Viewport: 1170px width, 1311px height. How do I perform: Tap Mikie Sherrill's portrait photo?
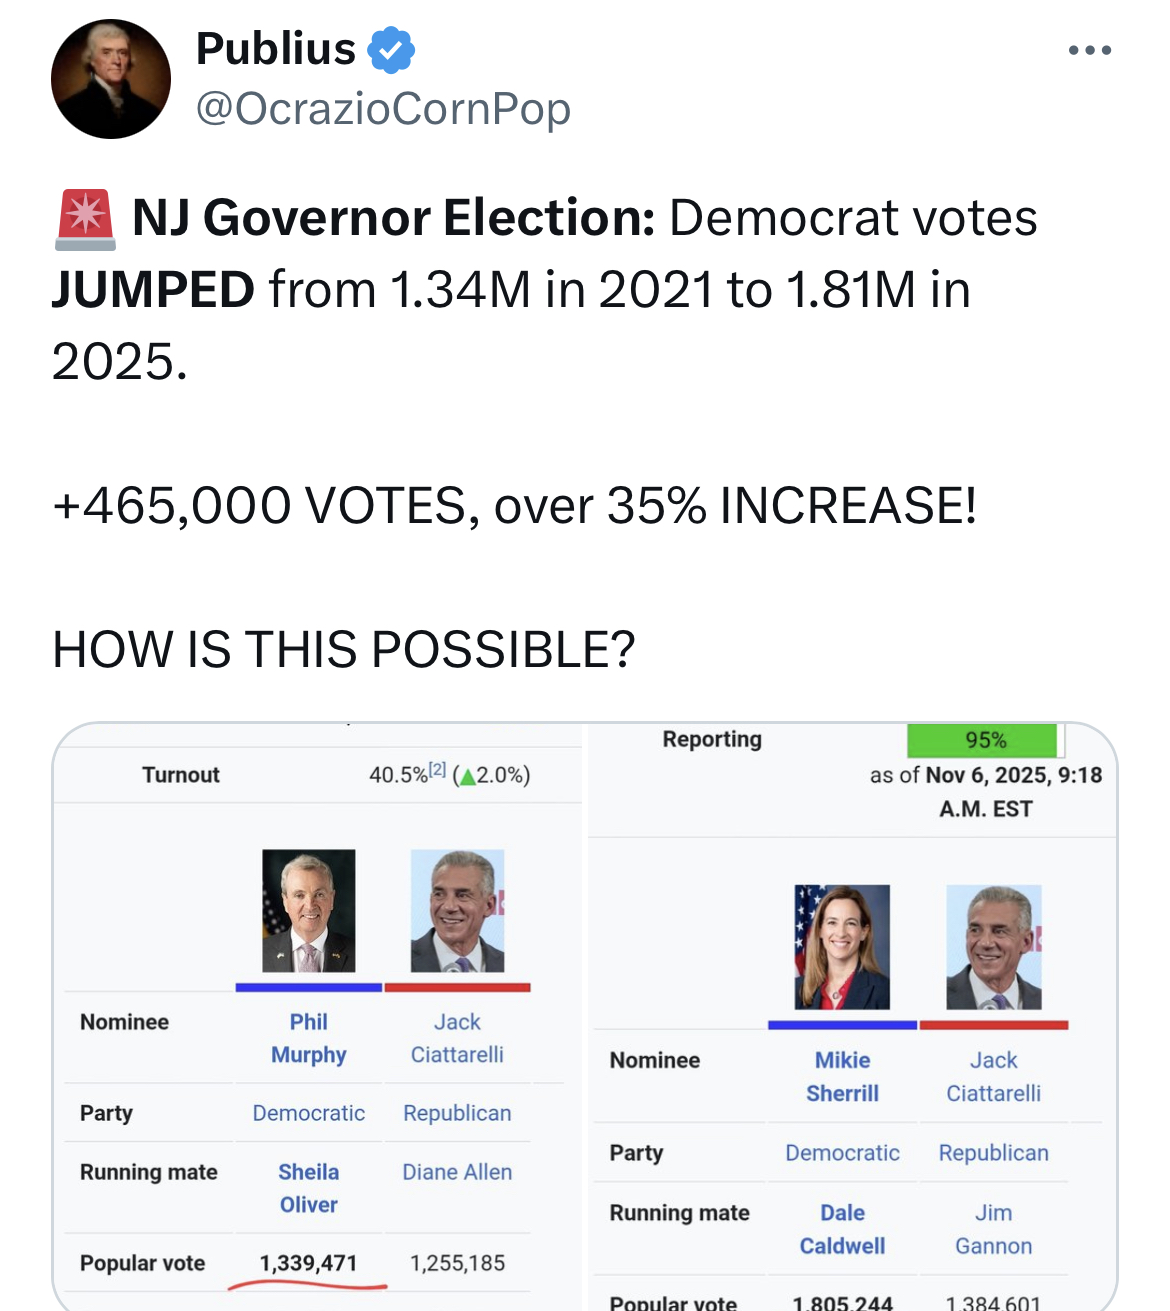[842, 947]
